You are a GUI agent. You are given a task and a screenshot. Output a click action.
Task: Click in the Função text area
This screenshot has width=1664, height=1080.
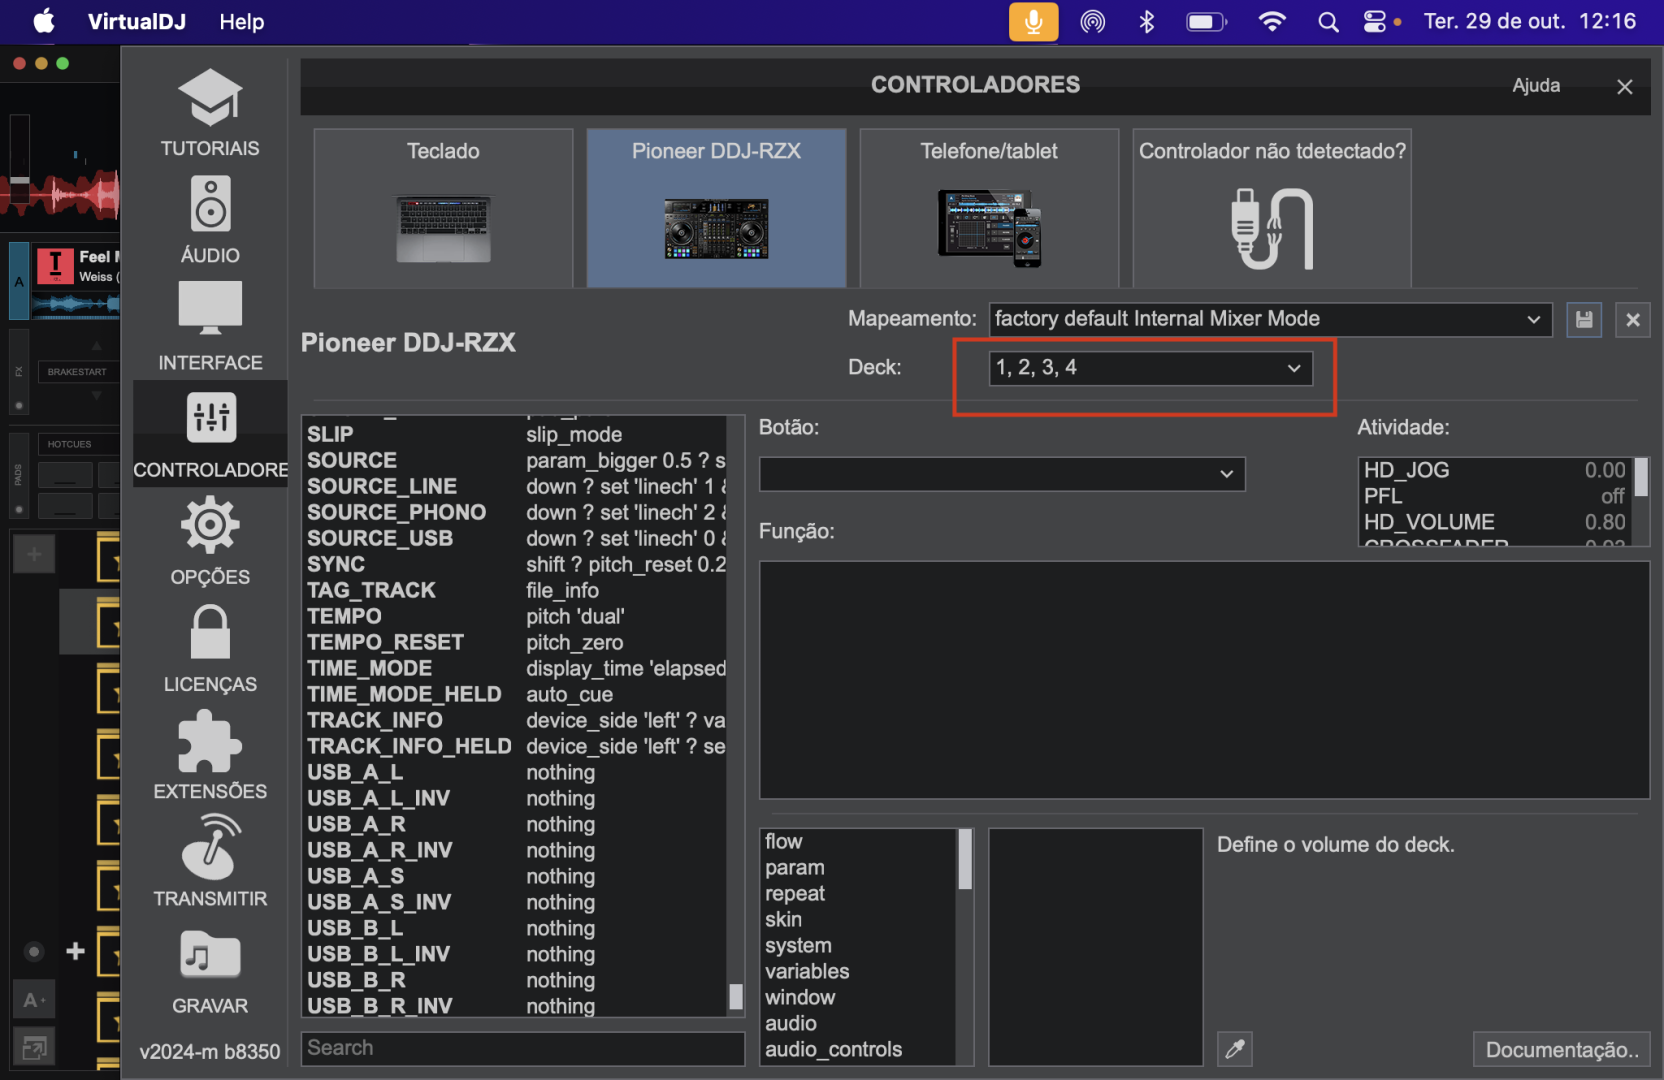tap(1204, 680)
